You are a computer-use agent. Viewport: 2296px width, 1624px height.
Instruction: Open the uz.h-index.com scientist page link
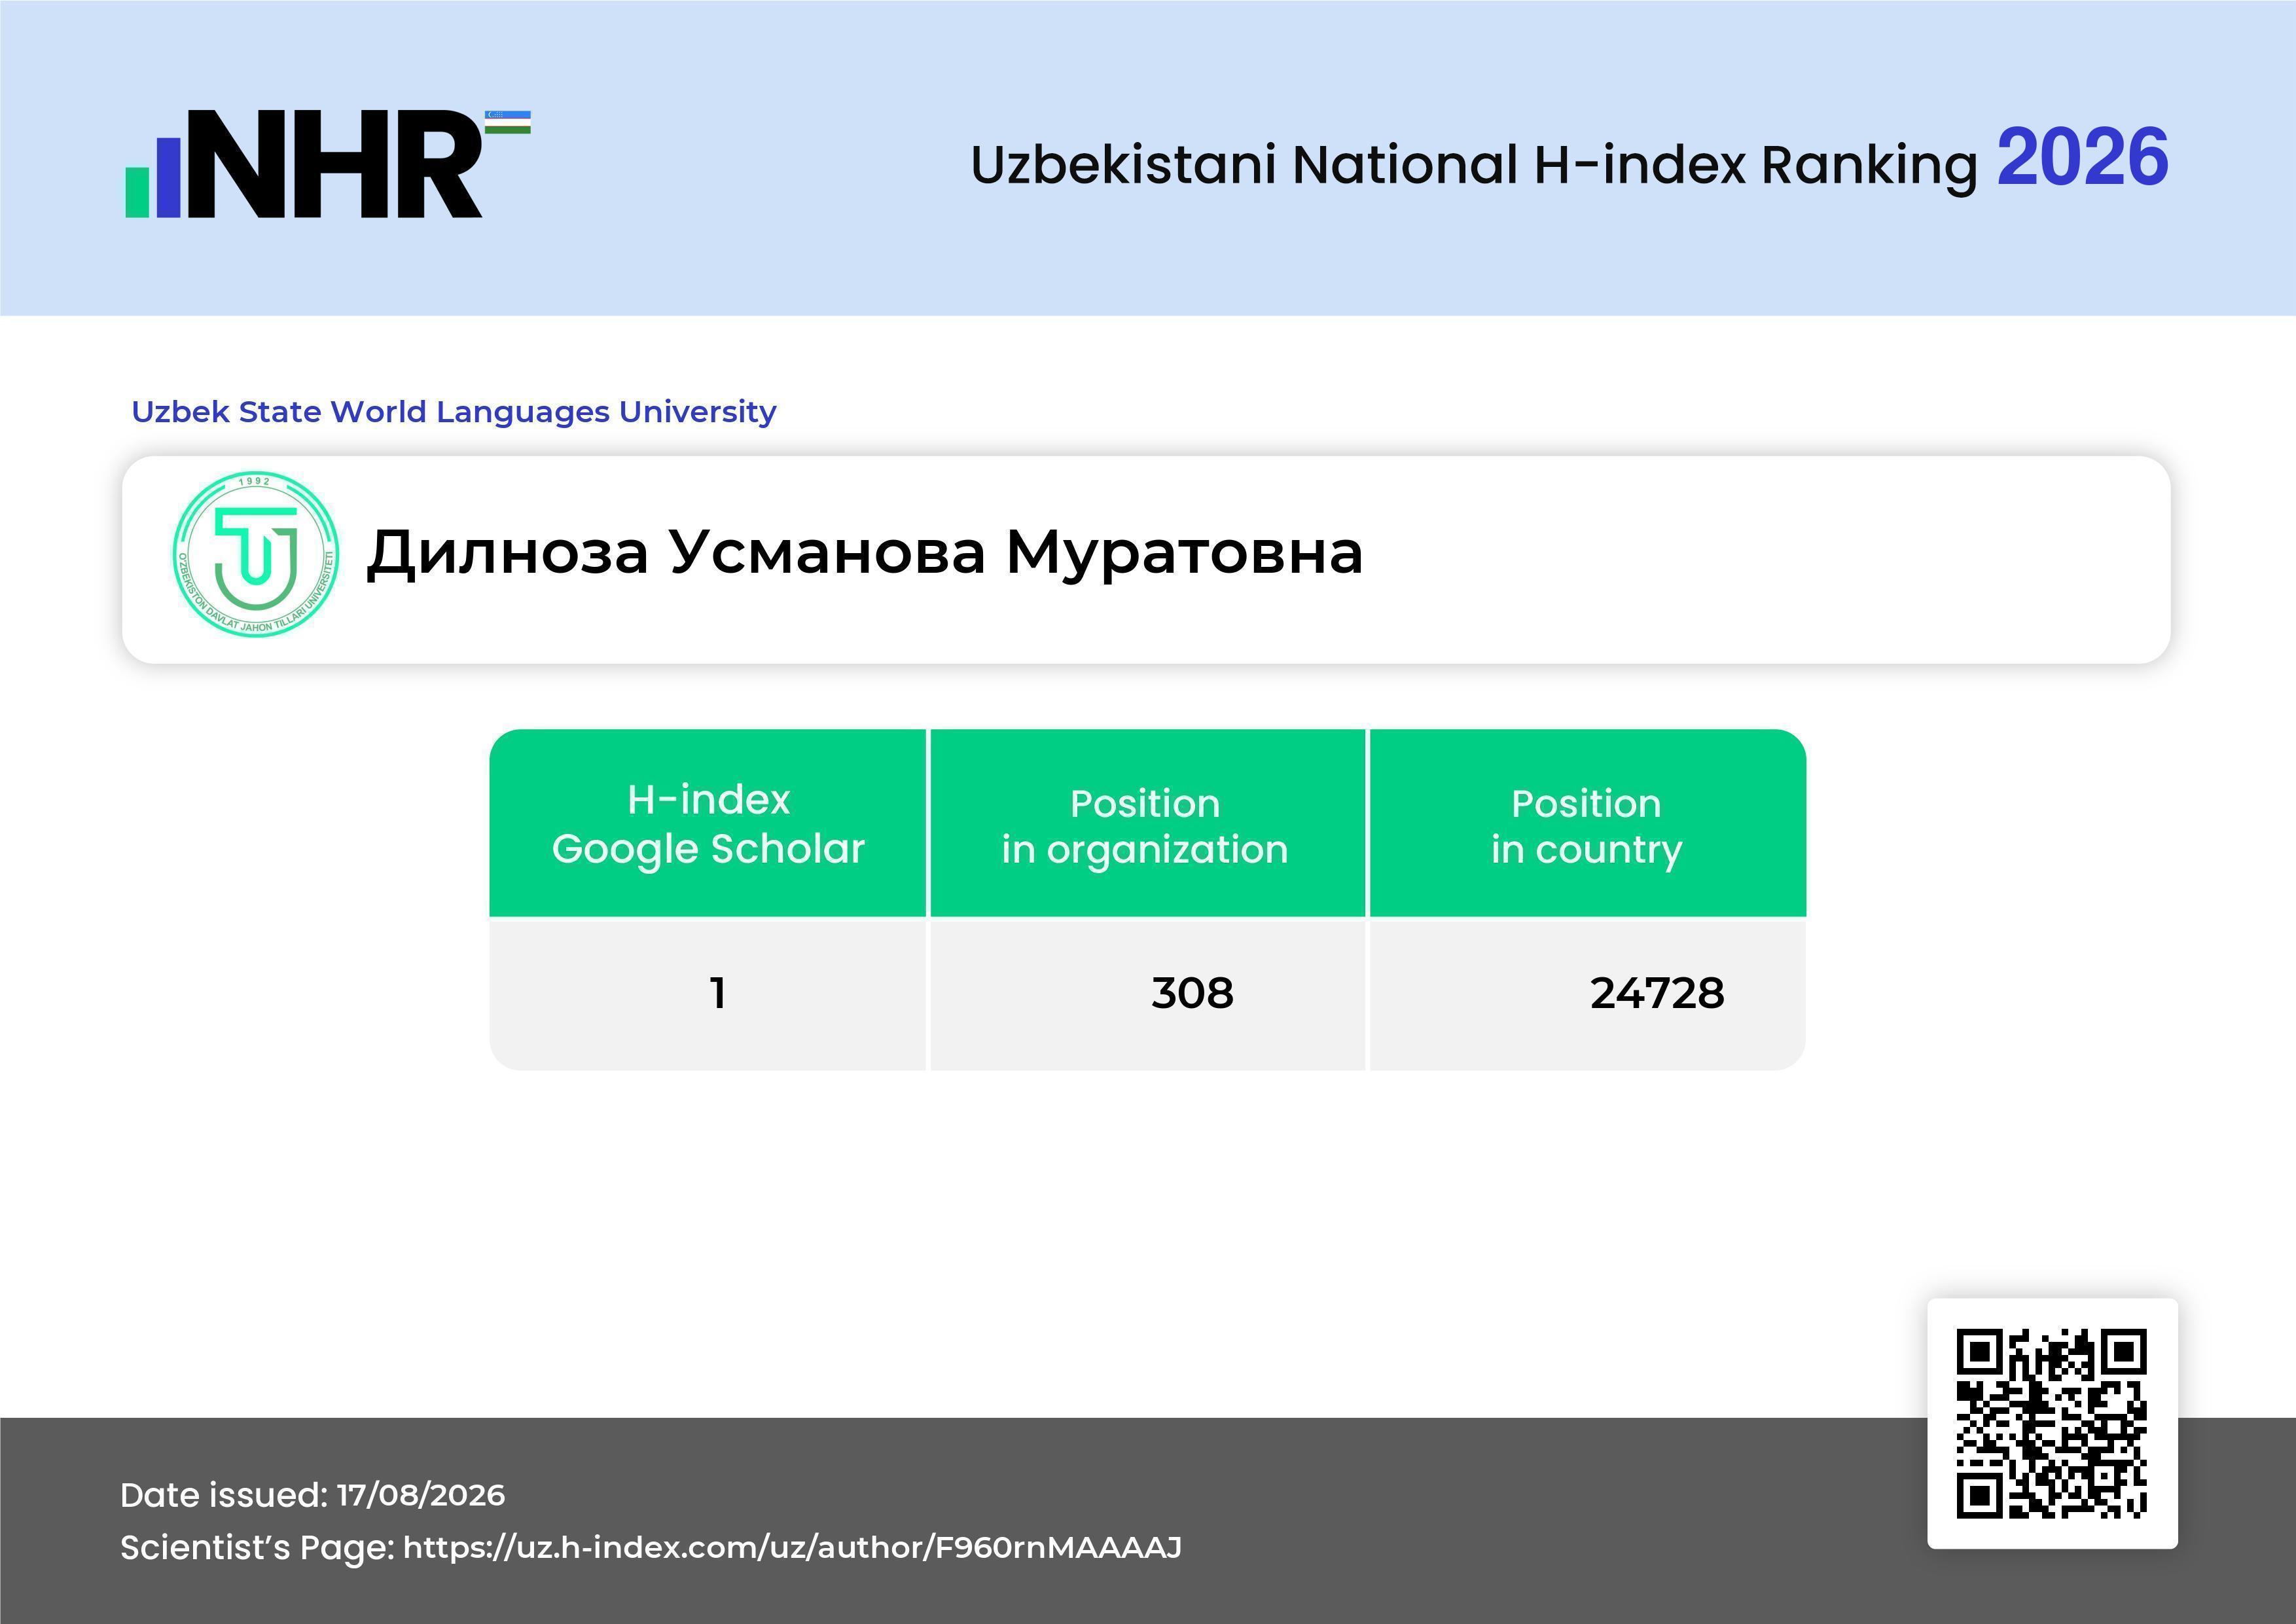click(x=792, y=1547)
